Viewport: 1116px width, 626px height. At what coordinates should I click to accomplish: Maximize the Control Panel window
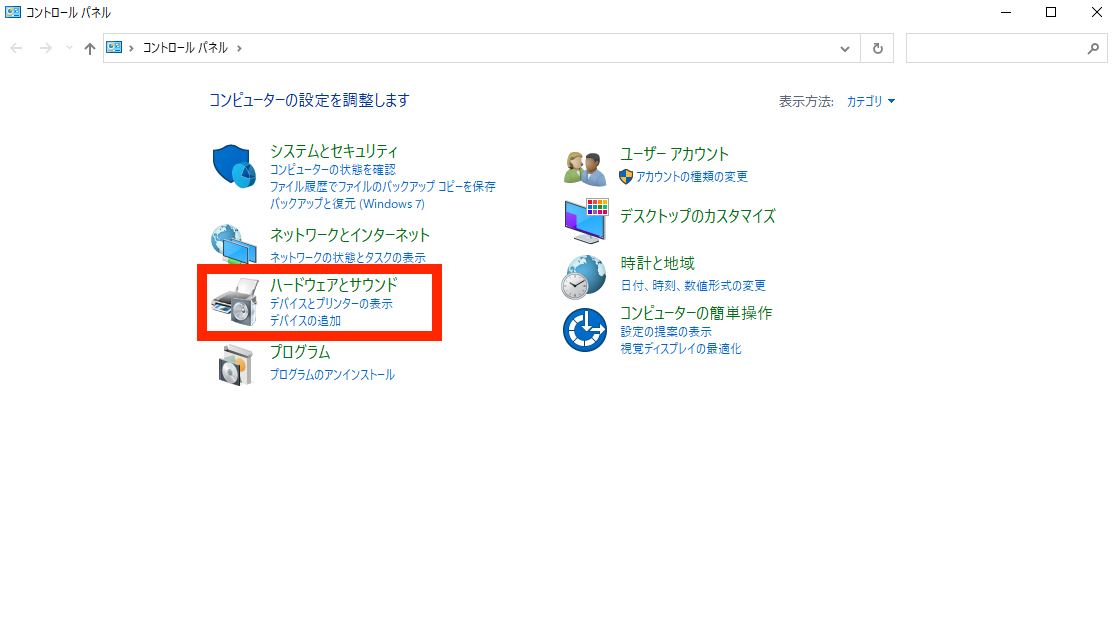1051,12
